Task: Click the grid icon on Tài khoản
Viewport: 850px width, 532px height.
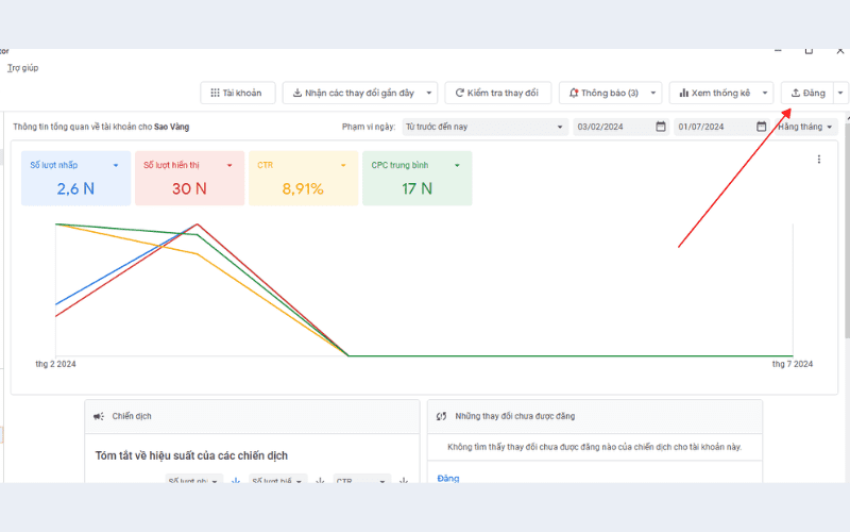Action: [215, 93]
